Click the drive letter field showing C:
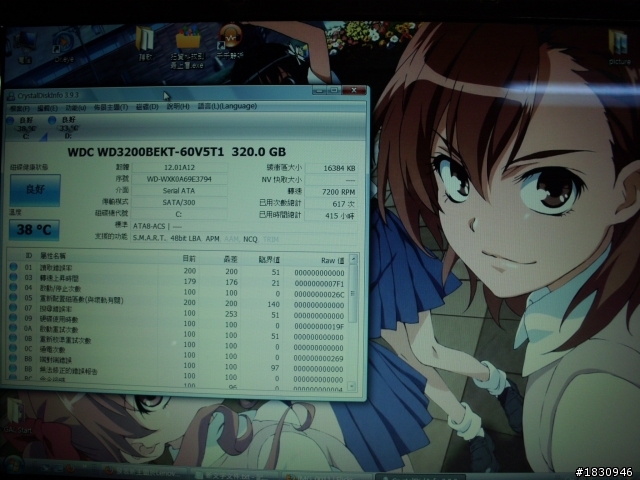Viewport: 640px width, 480px height. (179, 214)
